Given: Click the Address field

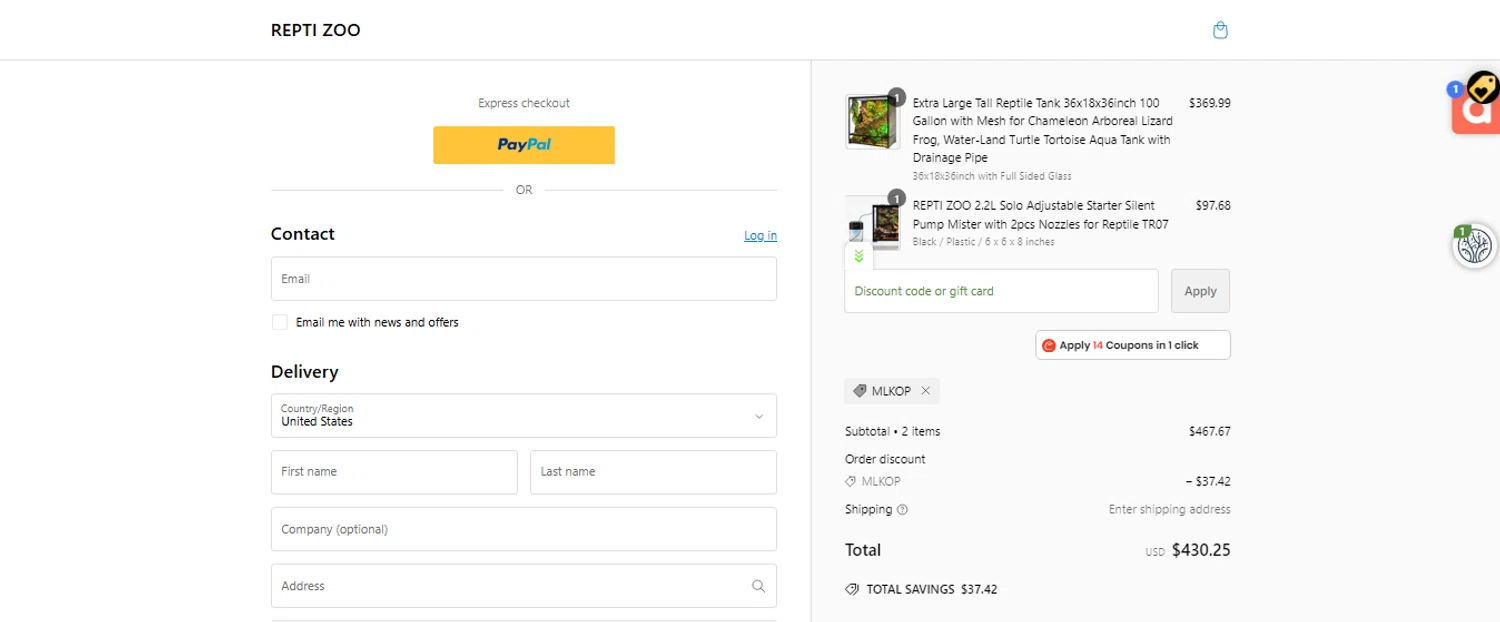Looking at the screenshot, I should [x=524, y=586].
